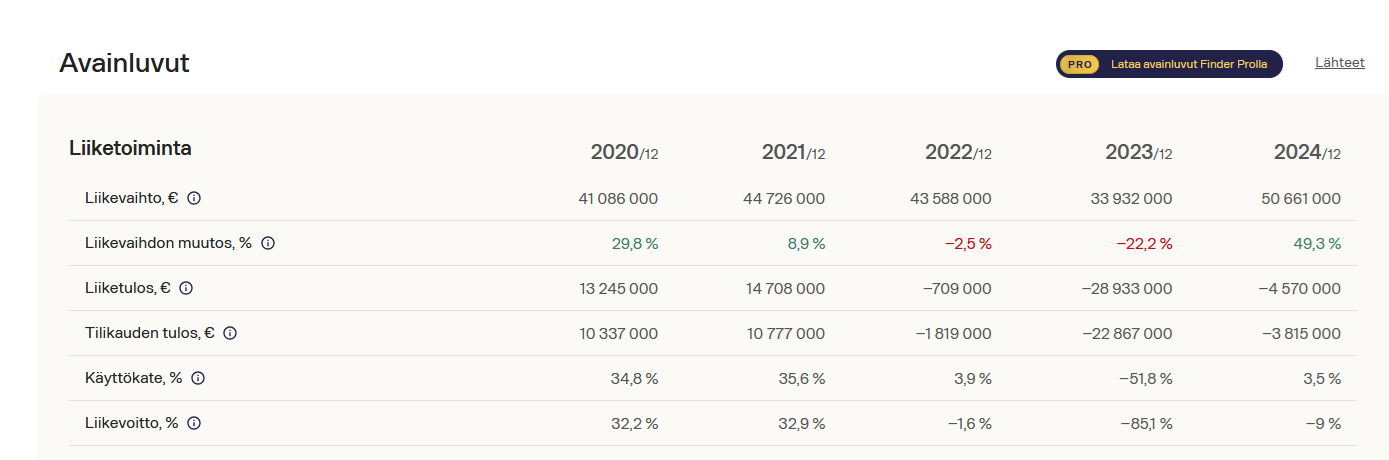
Task: Show info for Tilikauden tulos, €
Action: pos(230,333)
